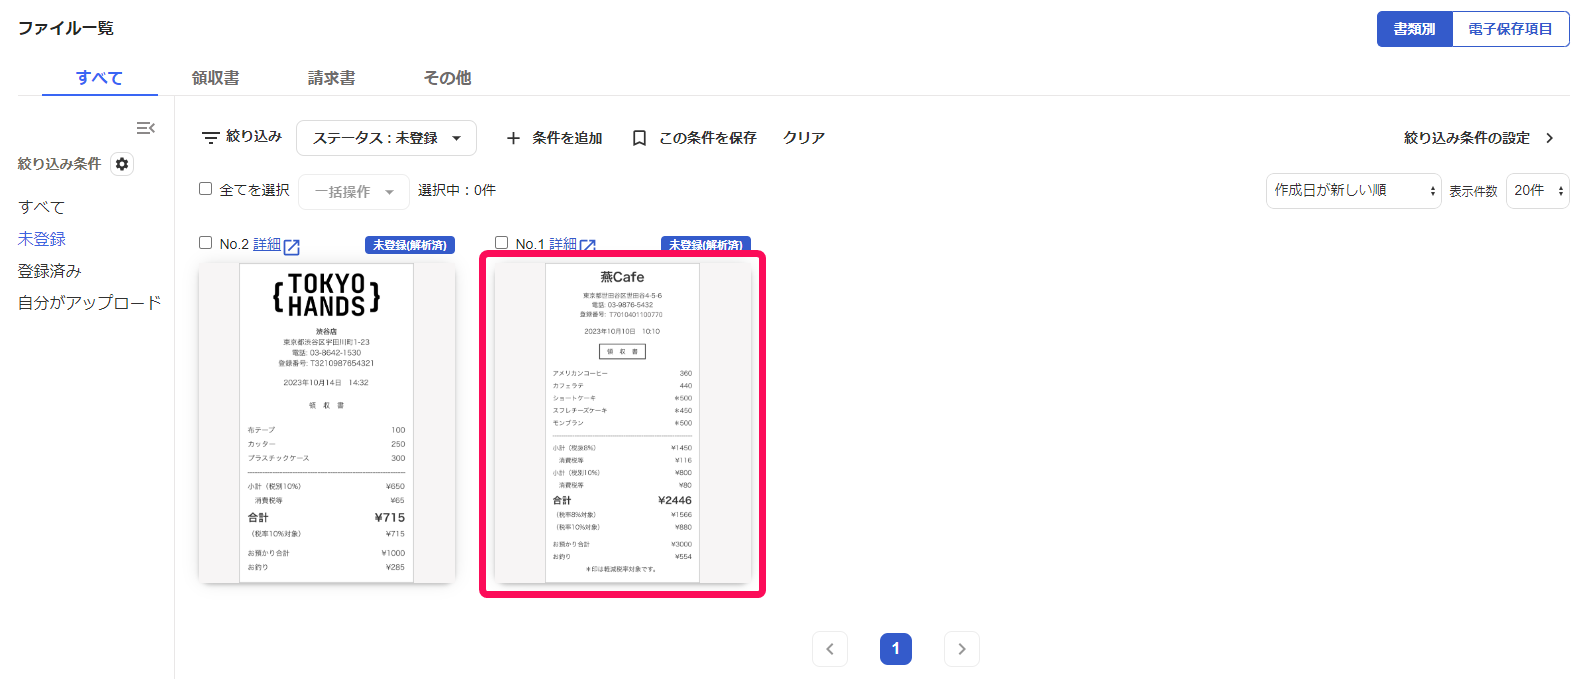The image size is (1585, 679).
Task: Switch to the その他 tab
Action: 448,78
